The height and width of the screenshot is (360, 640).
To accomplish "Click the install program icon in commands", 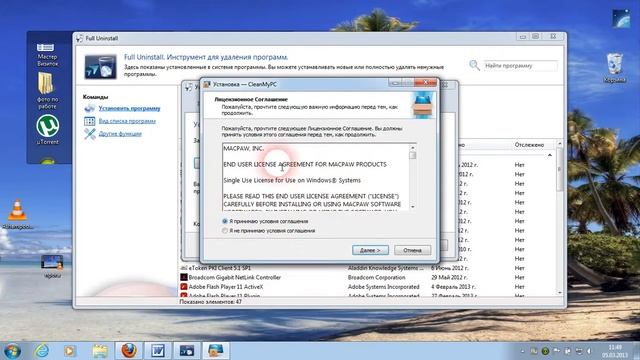I will tap(89, 108).
